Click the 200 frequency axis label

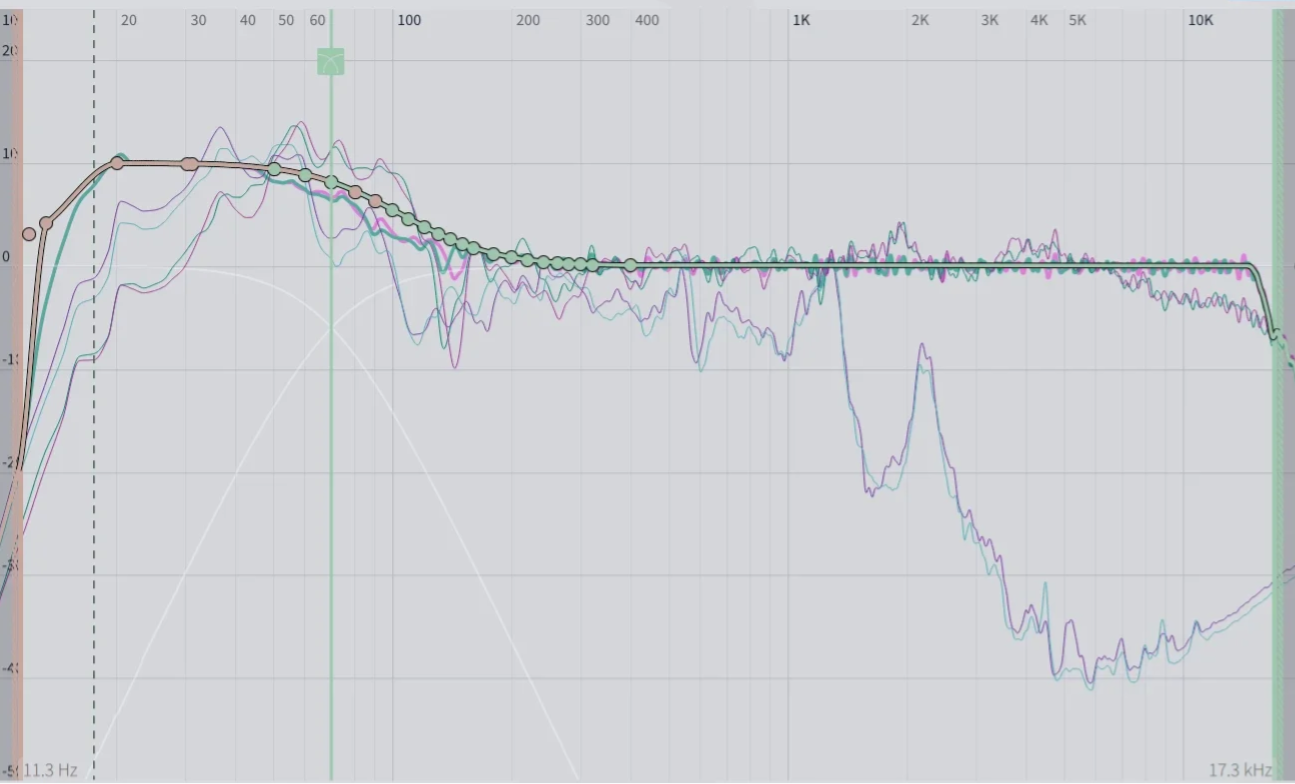(x=528, y=20)
